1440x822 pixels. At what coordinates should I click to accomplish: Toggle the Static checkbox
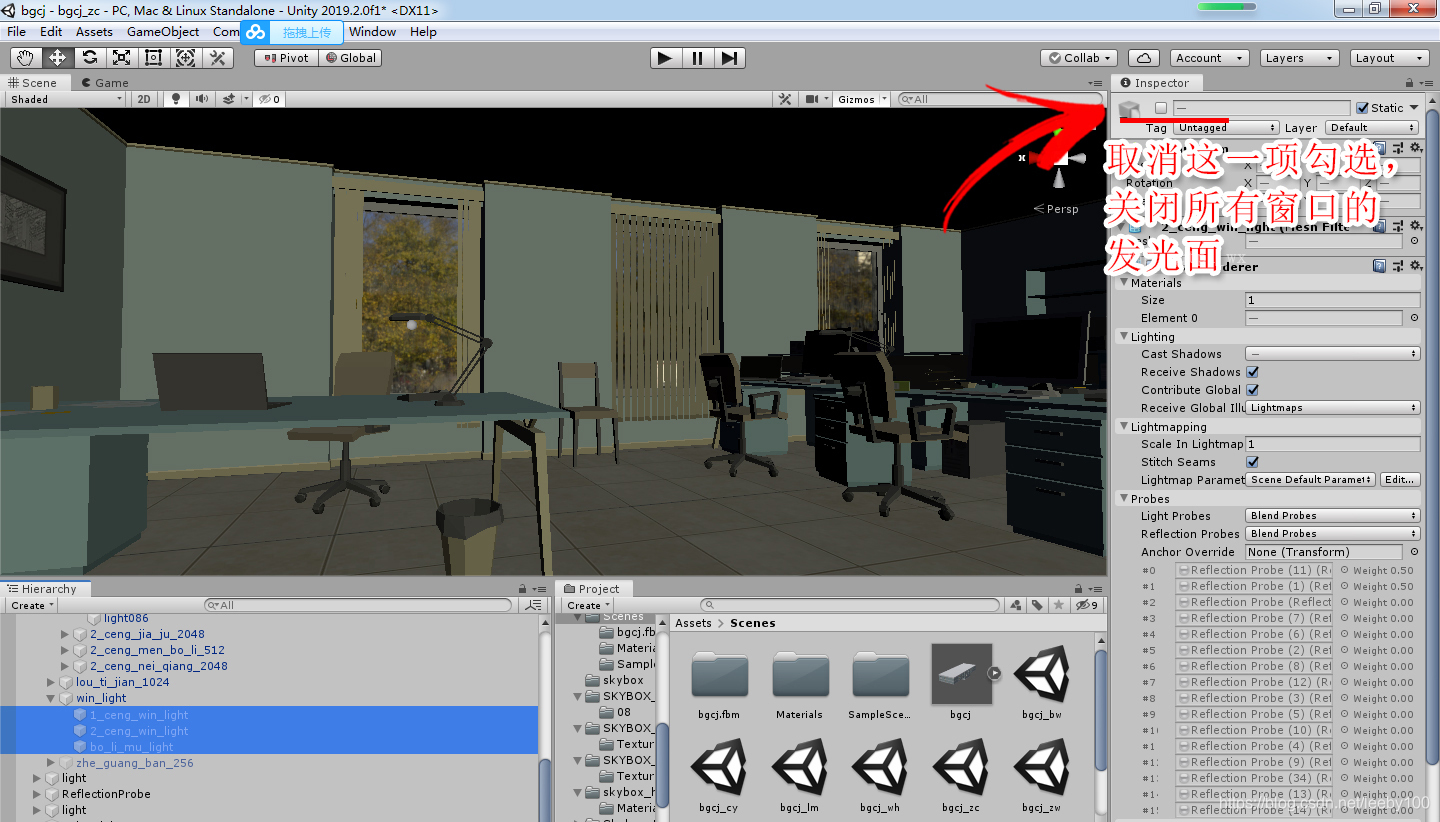(x=1362, y=108)
